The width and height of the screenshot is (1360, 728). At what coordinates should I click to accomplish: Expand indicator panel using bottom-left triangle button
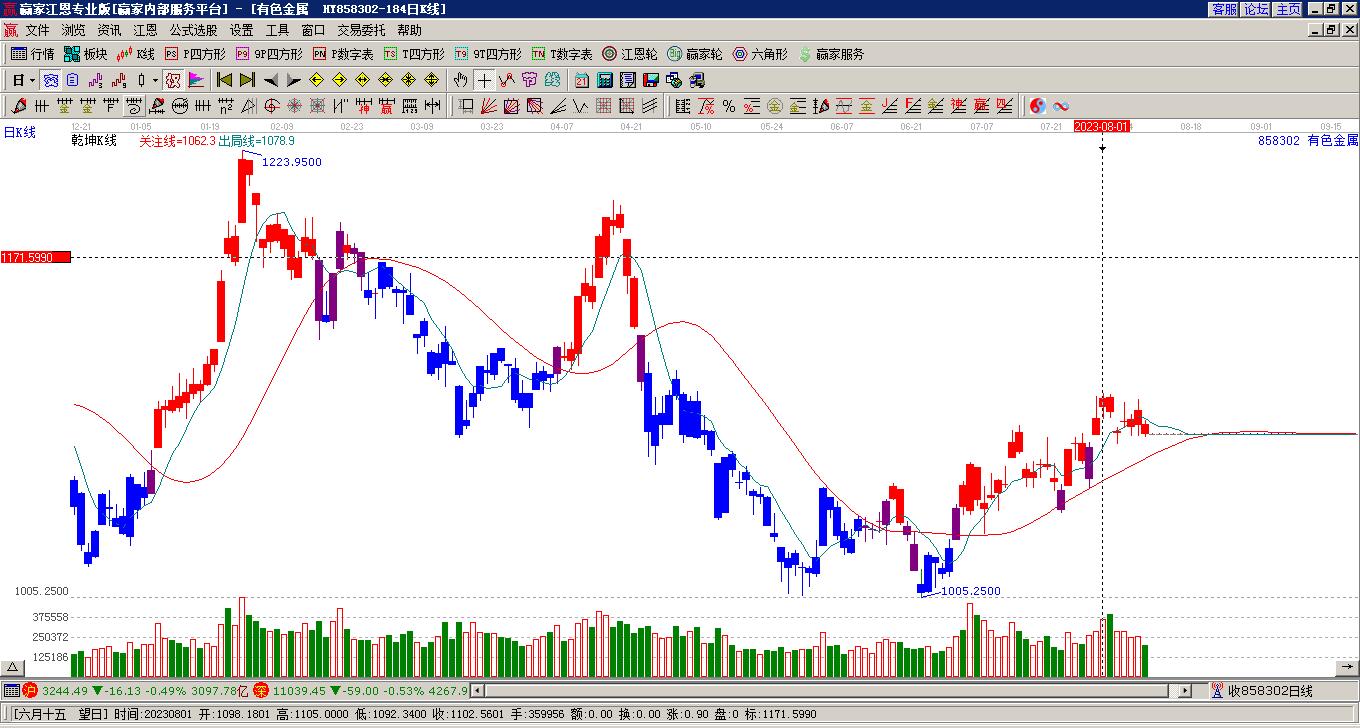pyautogui.click(x=13, y=667)
